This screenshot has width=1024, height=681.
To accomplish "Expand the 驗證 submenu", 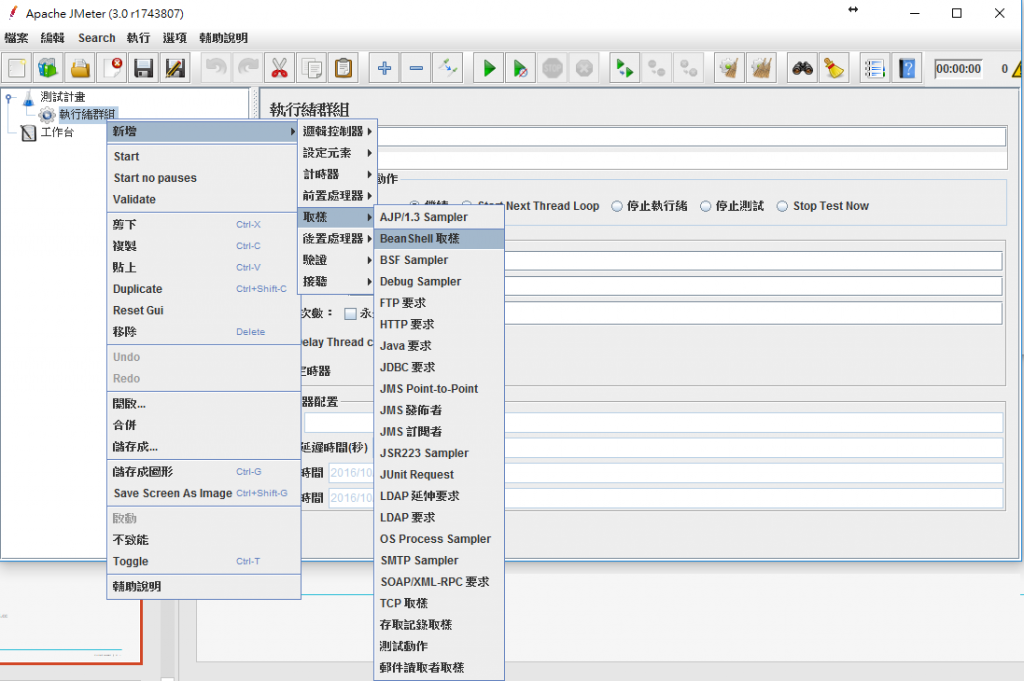I will point(337,260).
